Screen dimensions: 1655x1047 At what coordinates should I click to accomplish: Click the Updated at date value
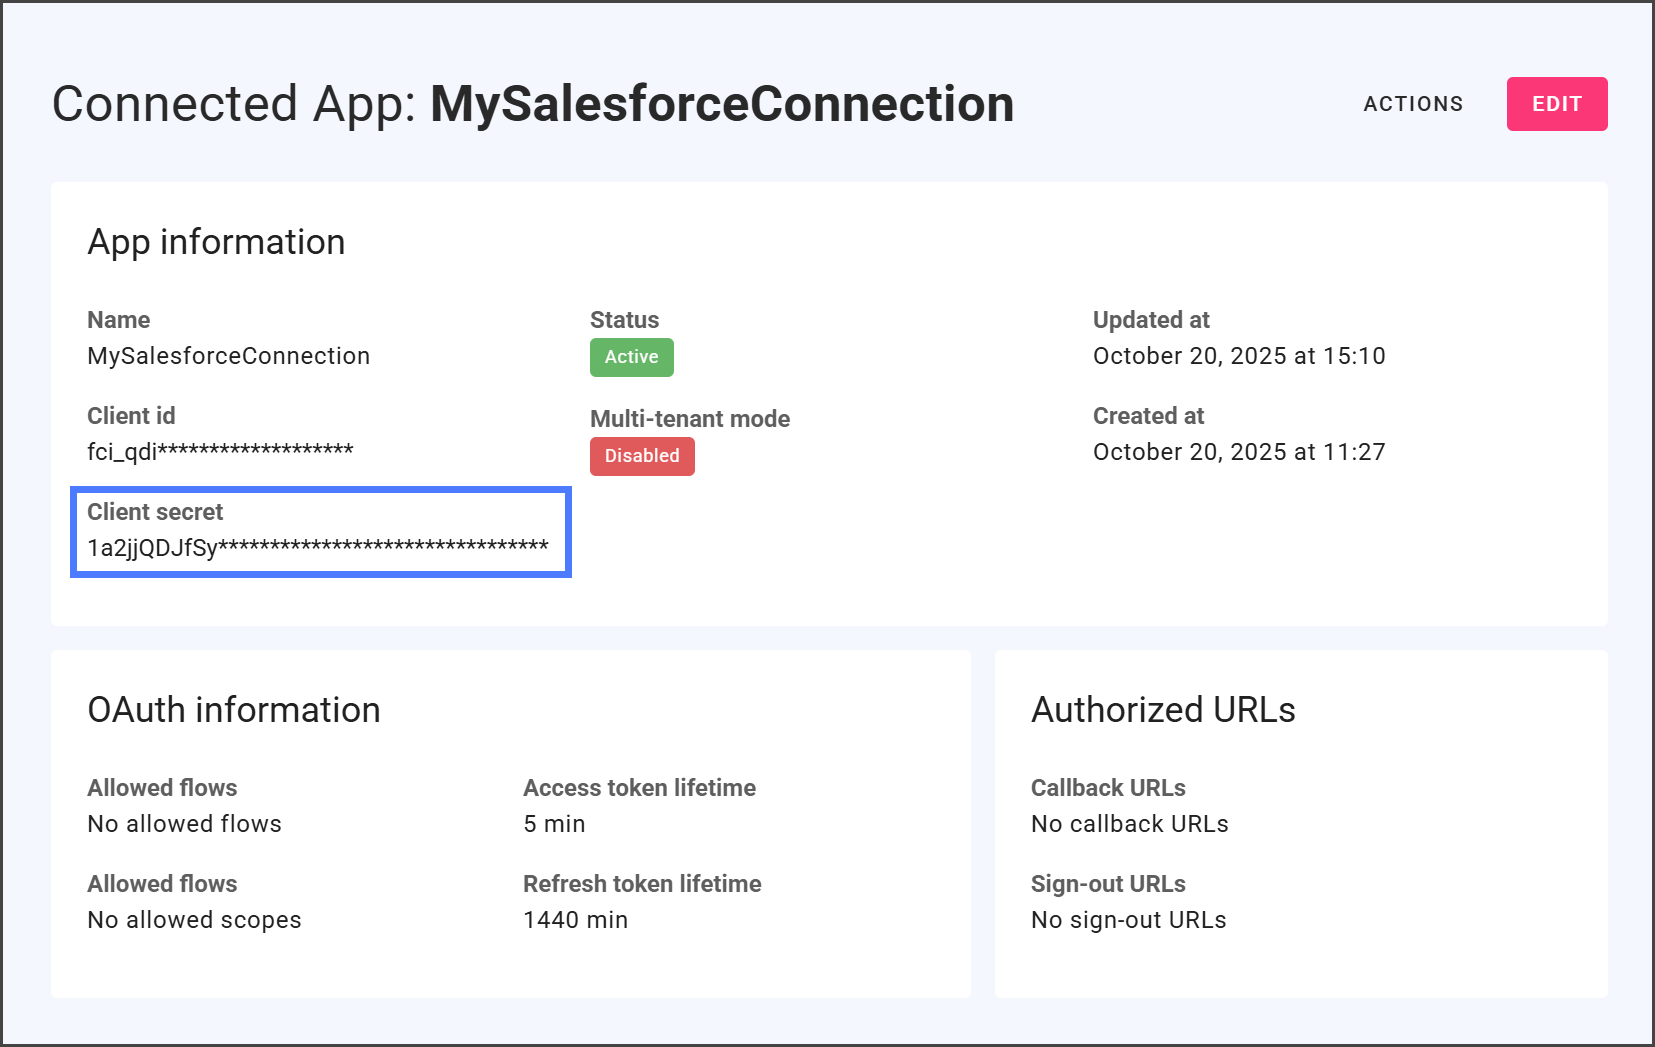point(1238,356)
